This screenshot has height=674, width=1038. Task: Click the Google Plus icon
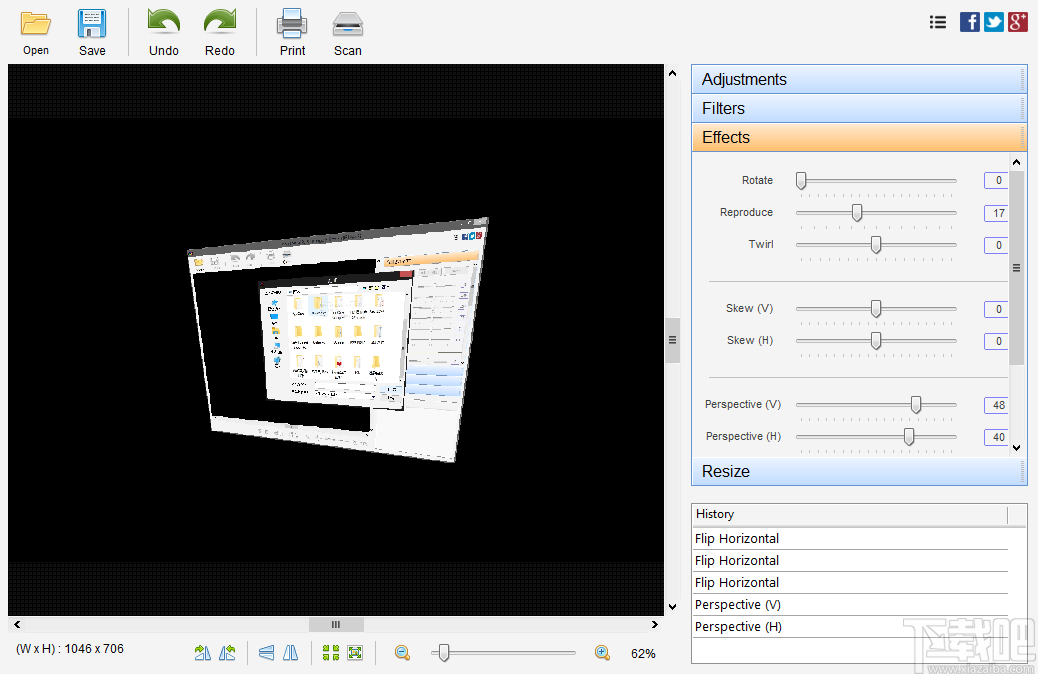pos(1017,22)
